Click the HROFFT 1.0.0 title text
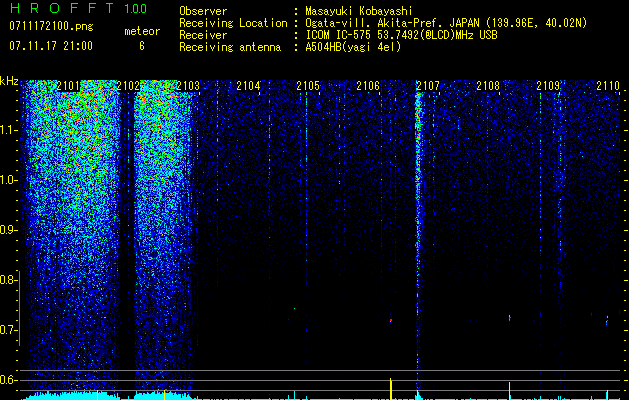The image size is (629, 400). [79, 8]
